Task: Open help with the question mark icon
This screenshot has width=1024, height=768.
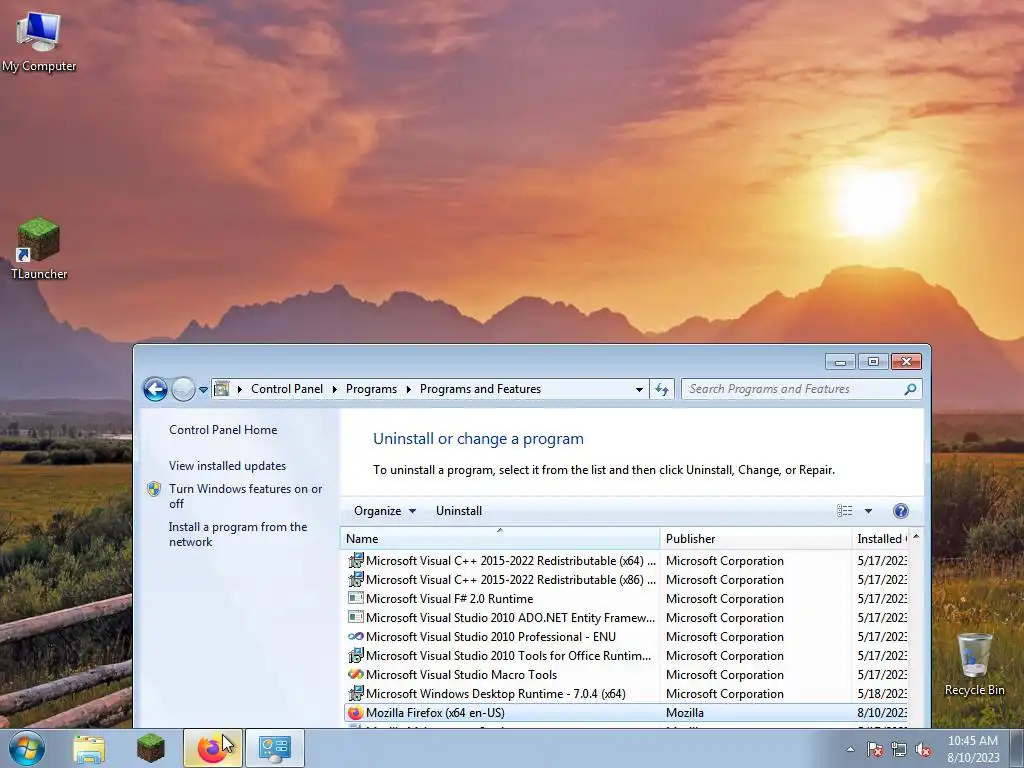Action: 901,511
